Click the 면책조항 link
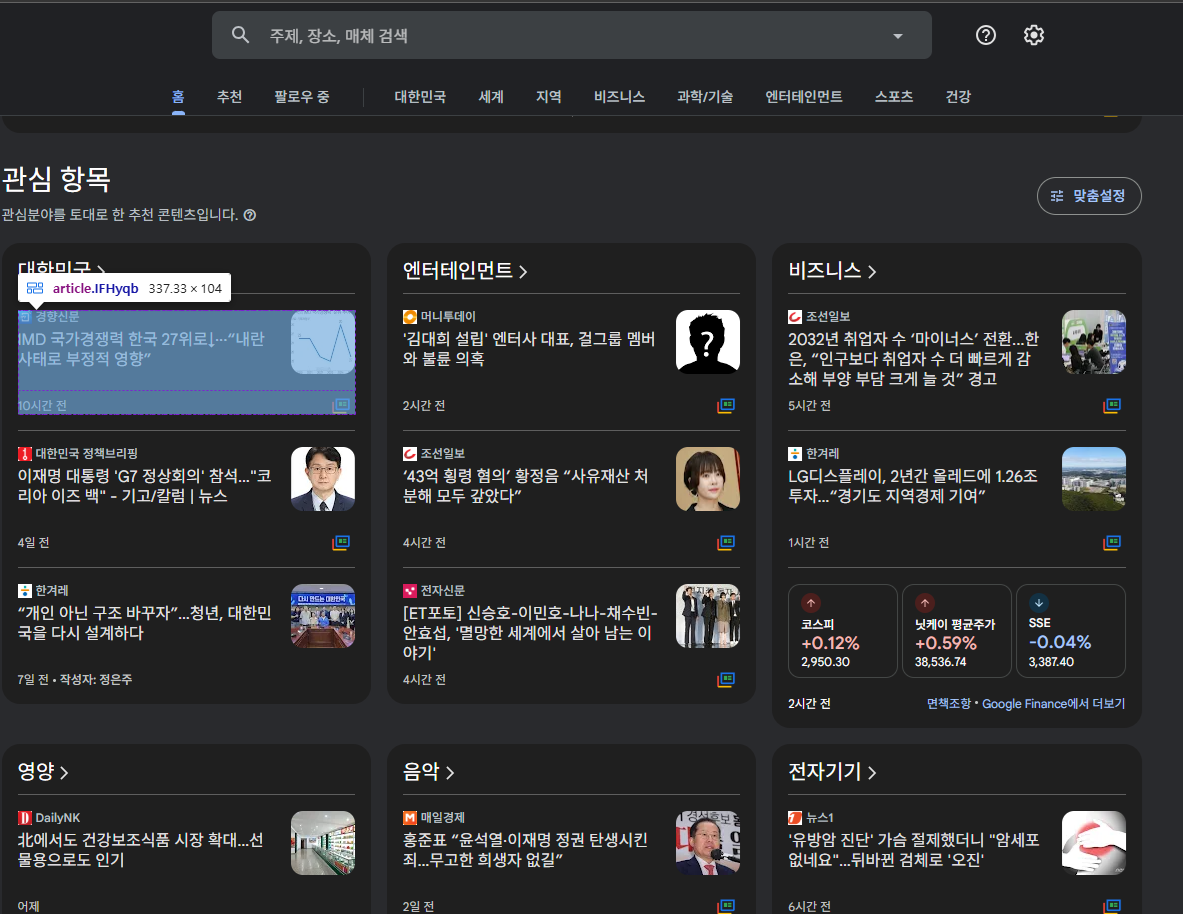This screenshot has width=1183, height=914. 949,703
